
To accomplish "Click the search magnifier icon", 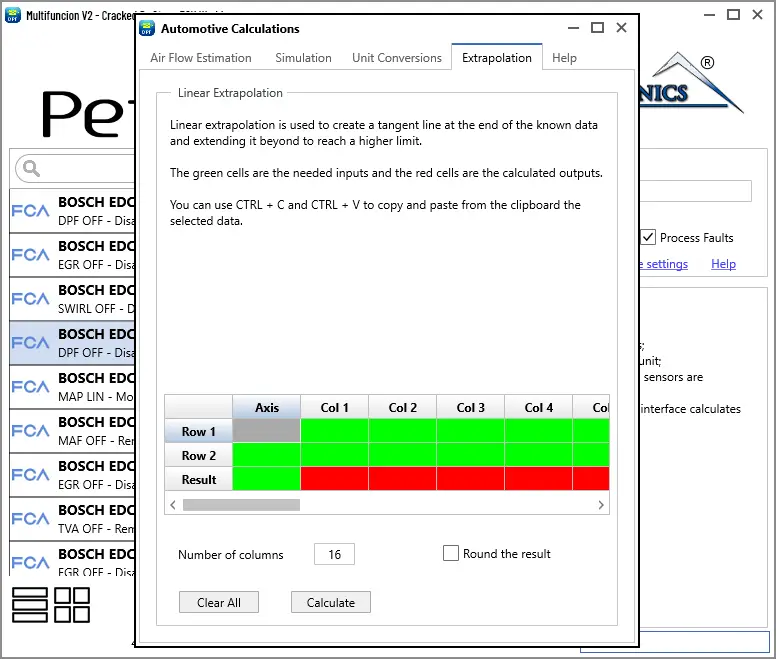I will tap(30, 168).
